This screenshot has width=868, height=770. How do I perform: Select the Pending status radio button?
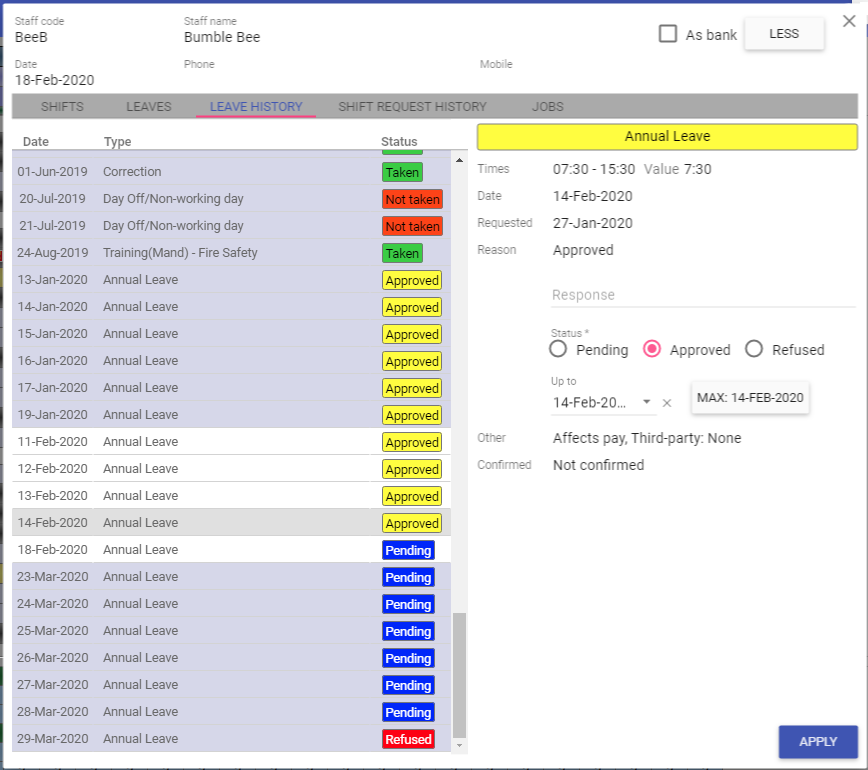[559, 349]
